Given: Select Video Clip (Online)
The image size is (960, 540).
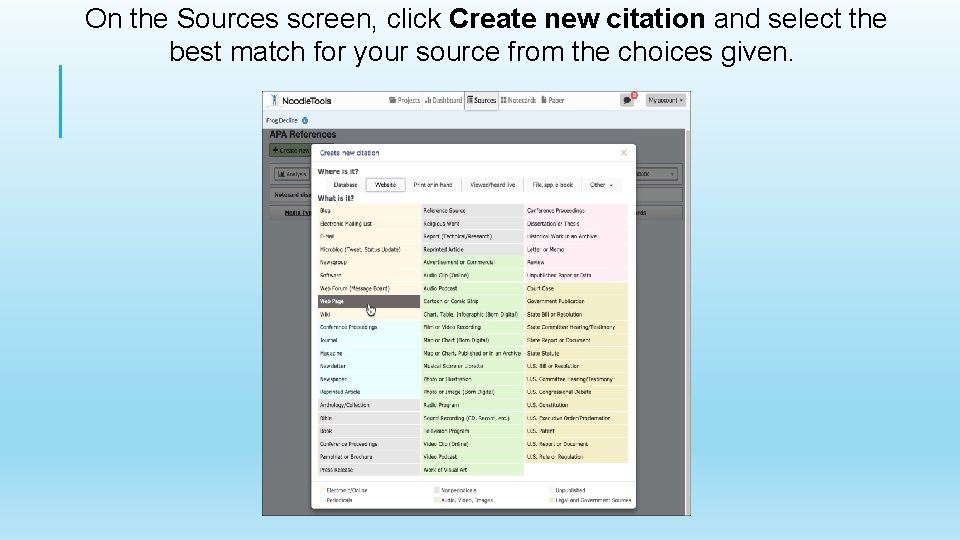Looking at the screenshot, I should [x=472, y=444].
